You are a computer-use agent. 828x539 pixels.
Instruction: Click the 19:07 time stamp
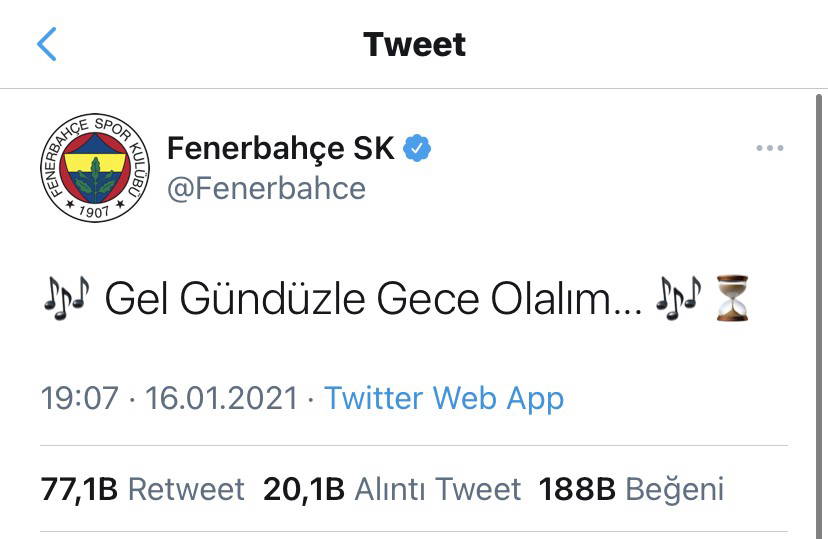point(79,398)
